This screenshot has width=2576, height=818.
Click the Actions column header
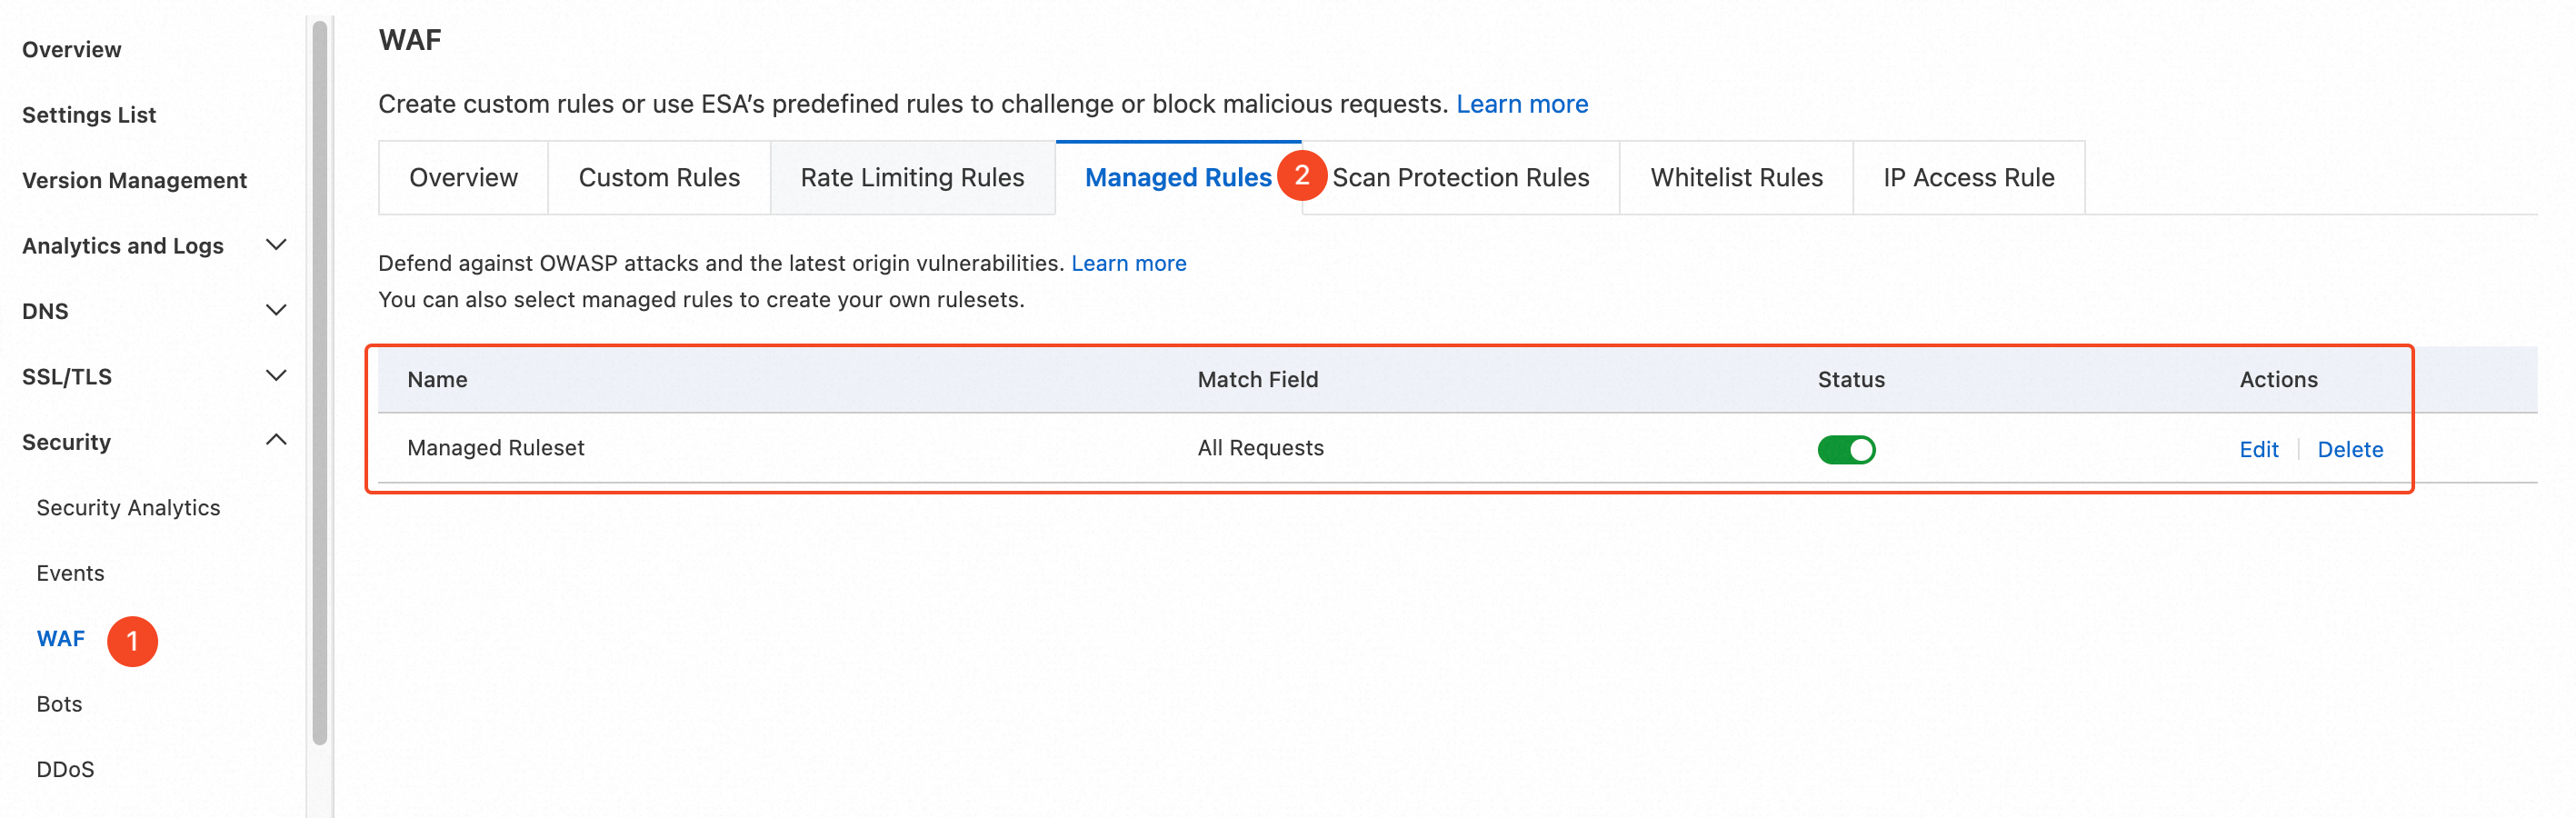pyautogui.click(x=2278, y=379)
